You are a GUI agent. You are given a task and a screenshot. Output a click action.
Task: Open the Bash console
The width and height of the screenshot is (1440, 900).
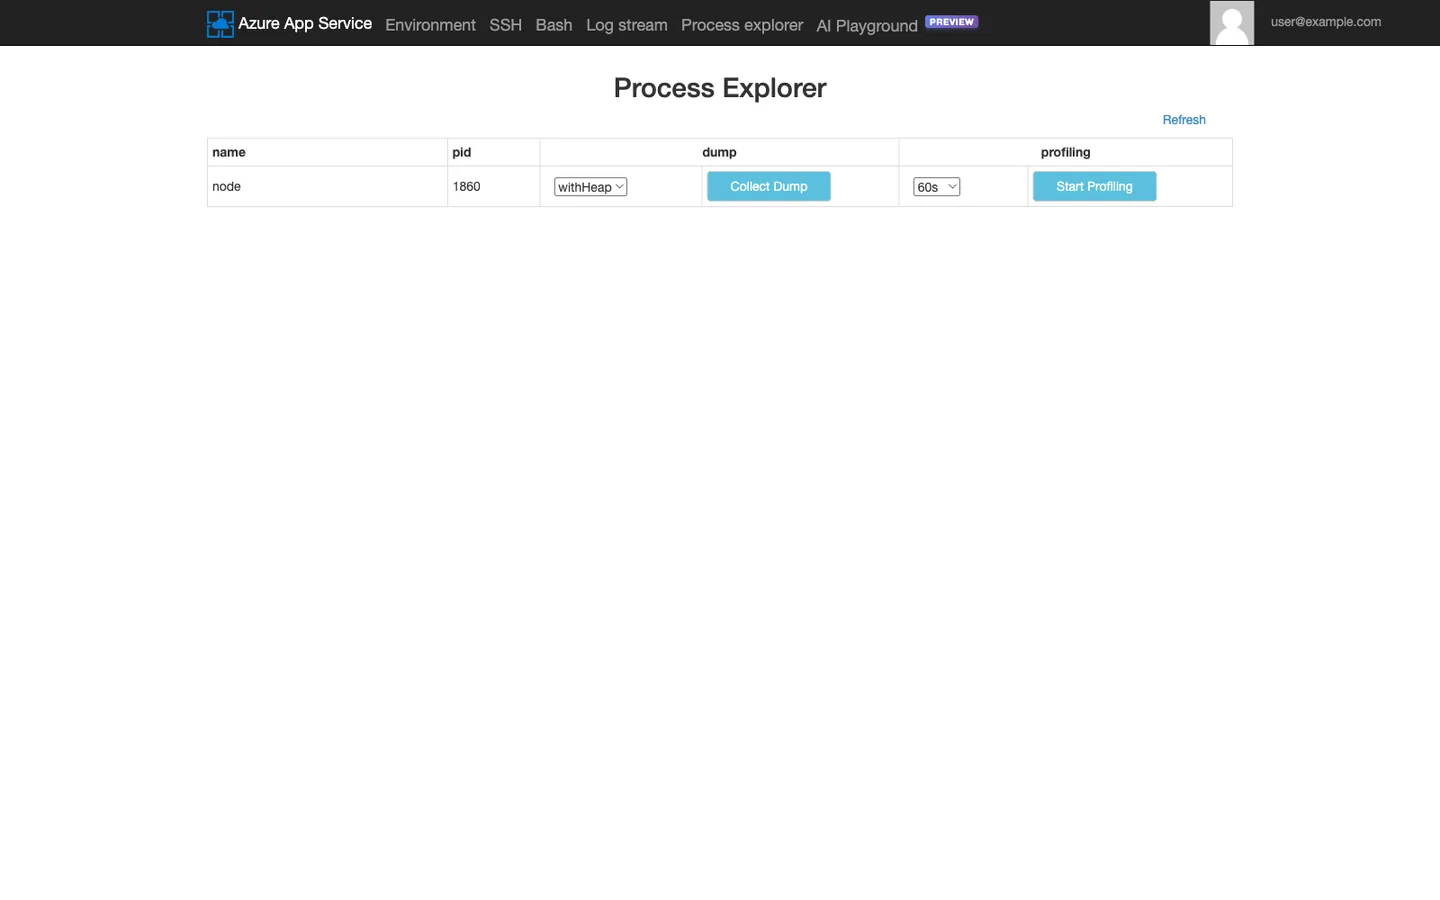coord(554,25)
